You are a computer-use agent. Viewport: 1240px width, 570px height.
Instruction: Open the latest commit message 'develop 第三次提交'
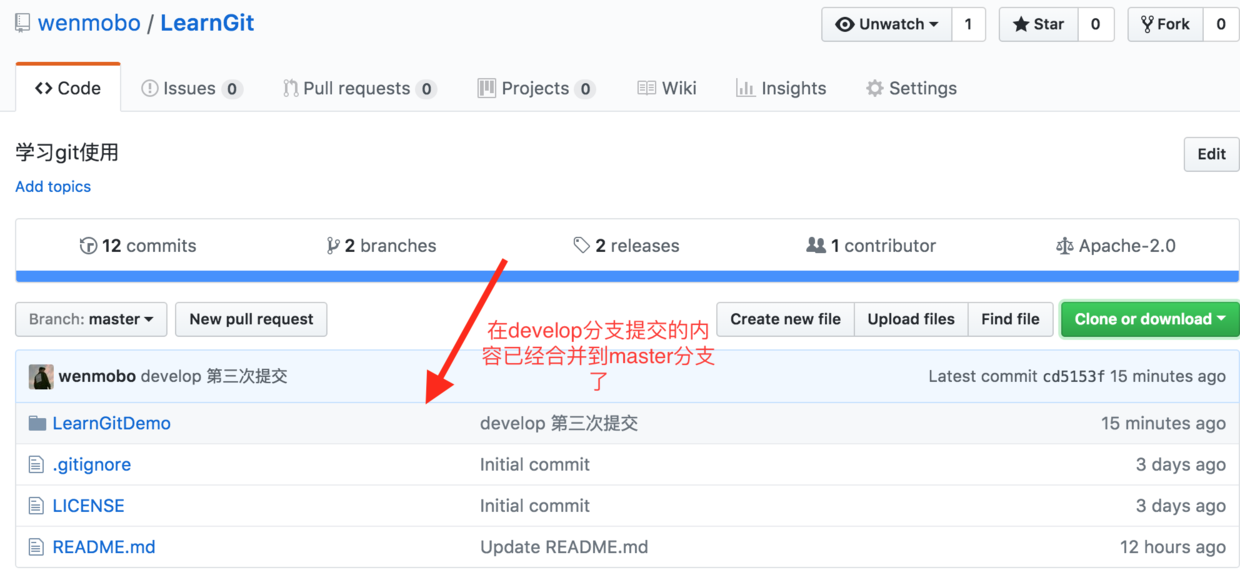point(214,377)
